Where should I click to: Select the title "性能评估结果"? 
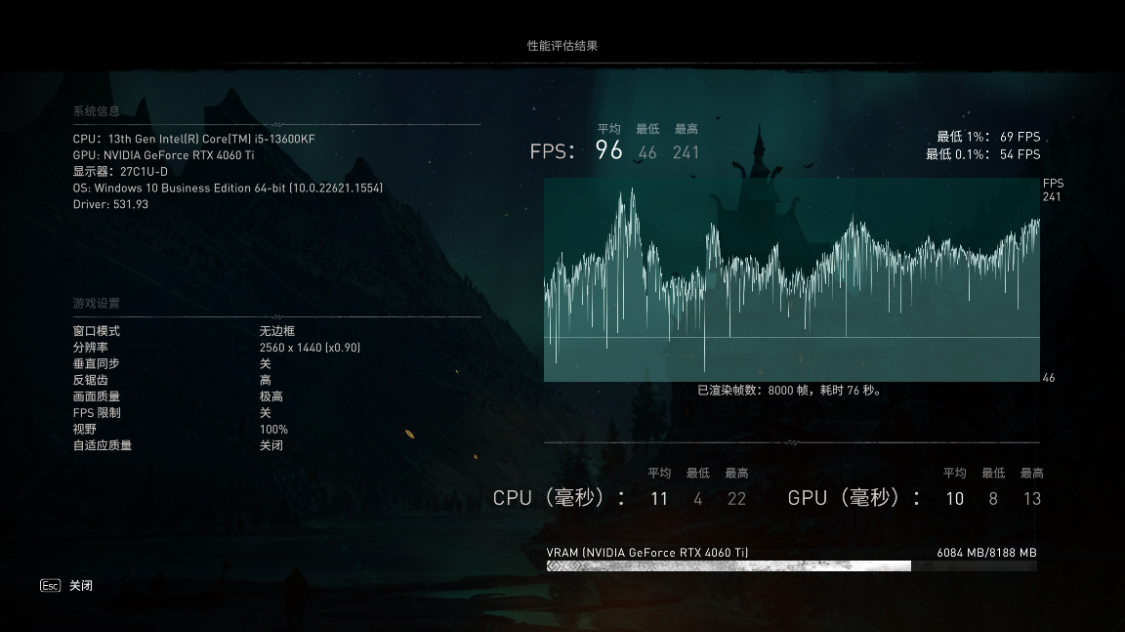(562, 45)
